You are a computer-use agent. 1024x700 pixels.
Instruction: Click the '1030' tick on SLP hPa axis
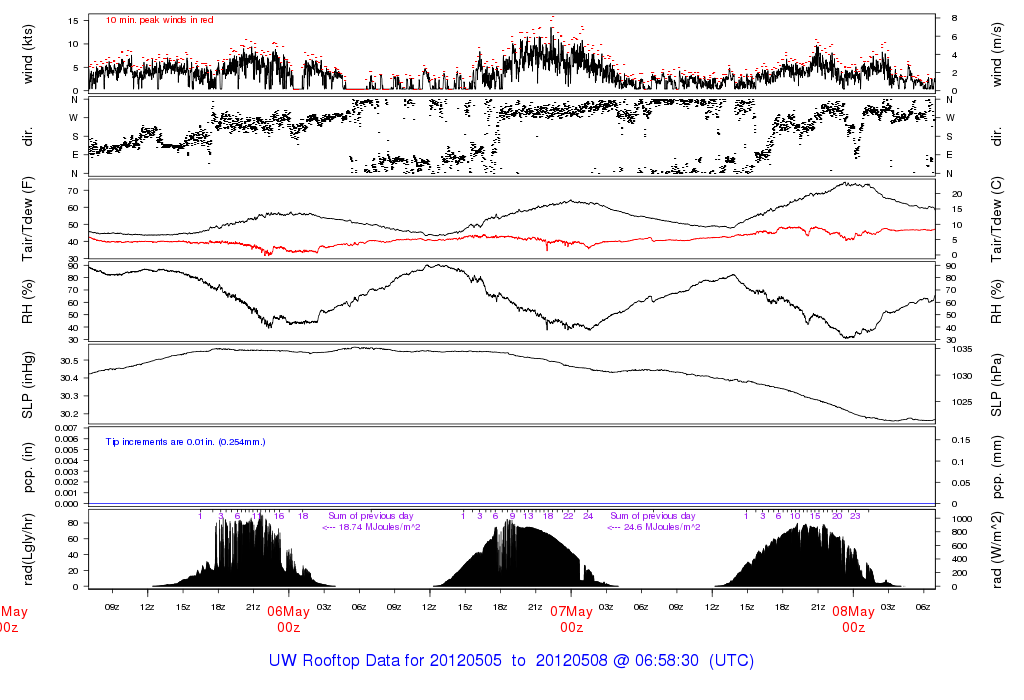tap(962, 376)
